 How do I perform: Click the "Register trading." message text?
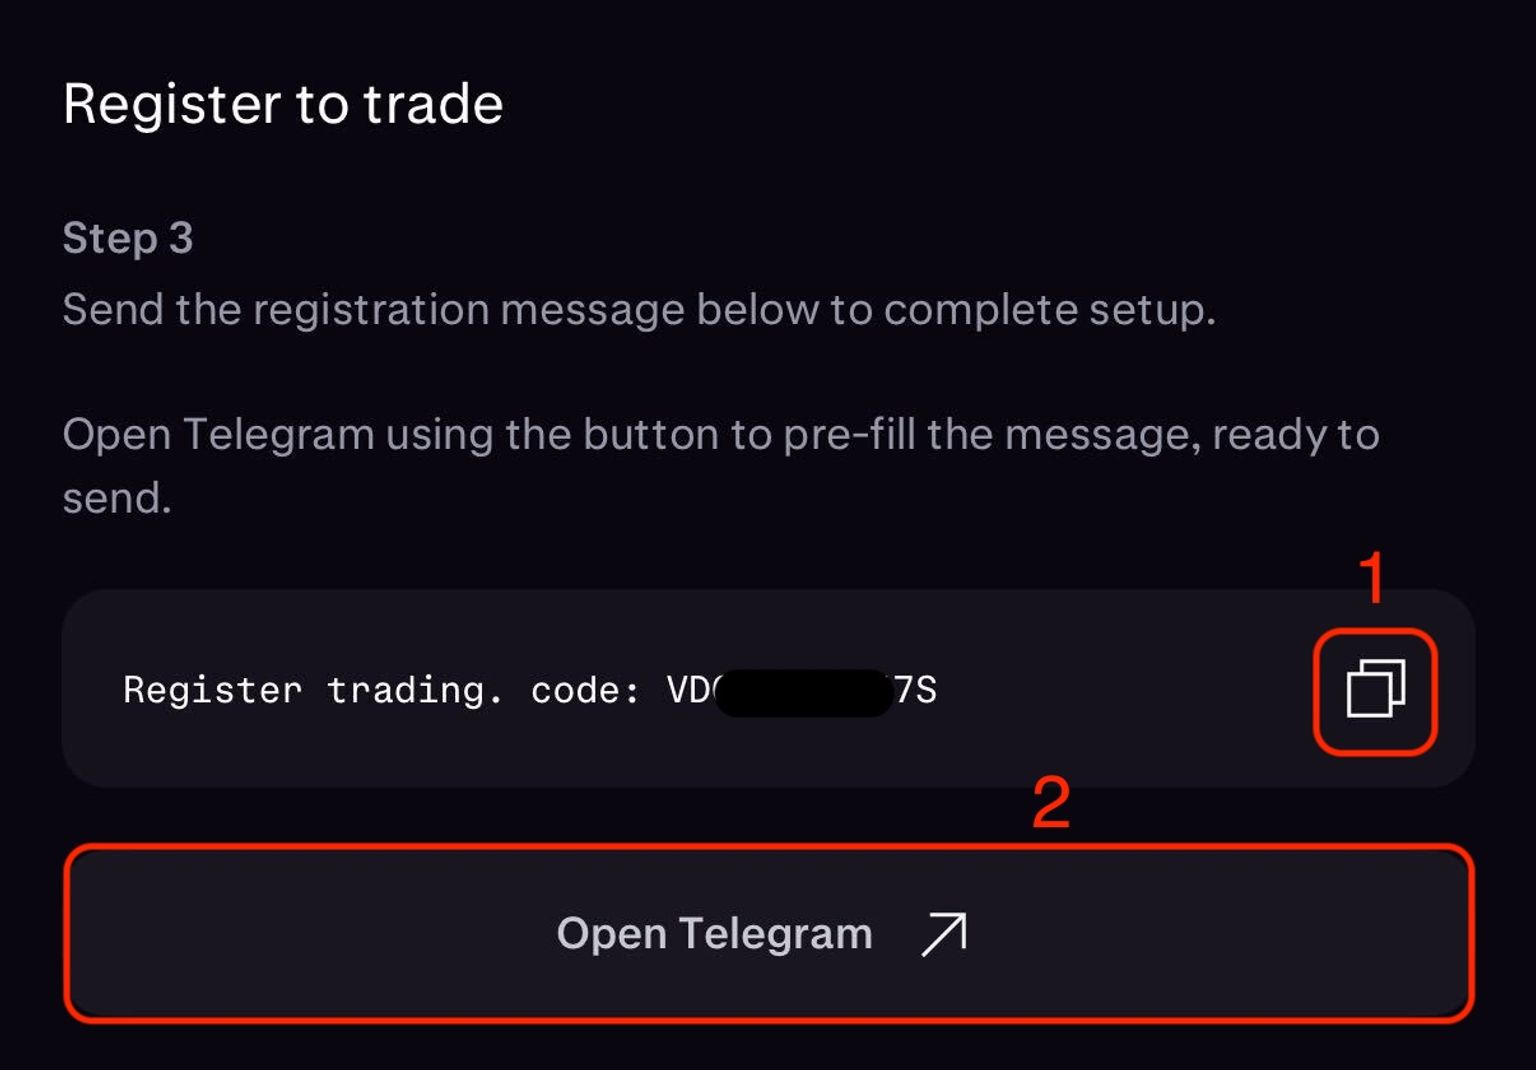point(312,690)
